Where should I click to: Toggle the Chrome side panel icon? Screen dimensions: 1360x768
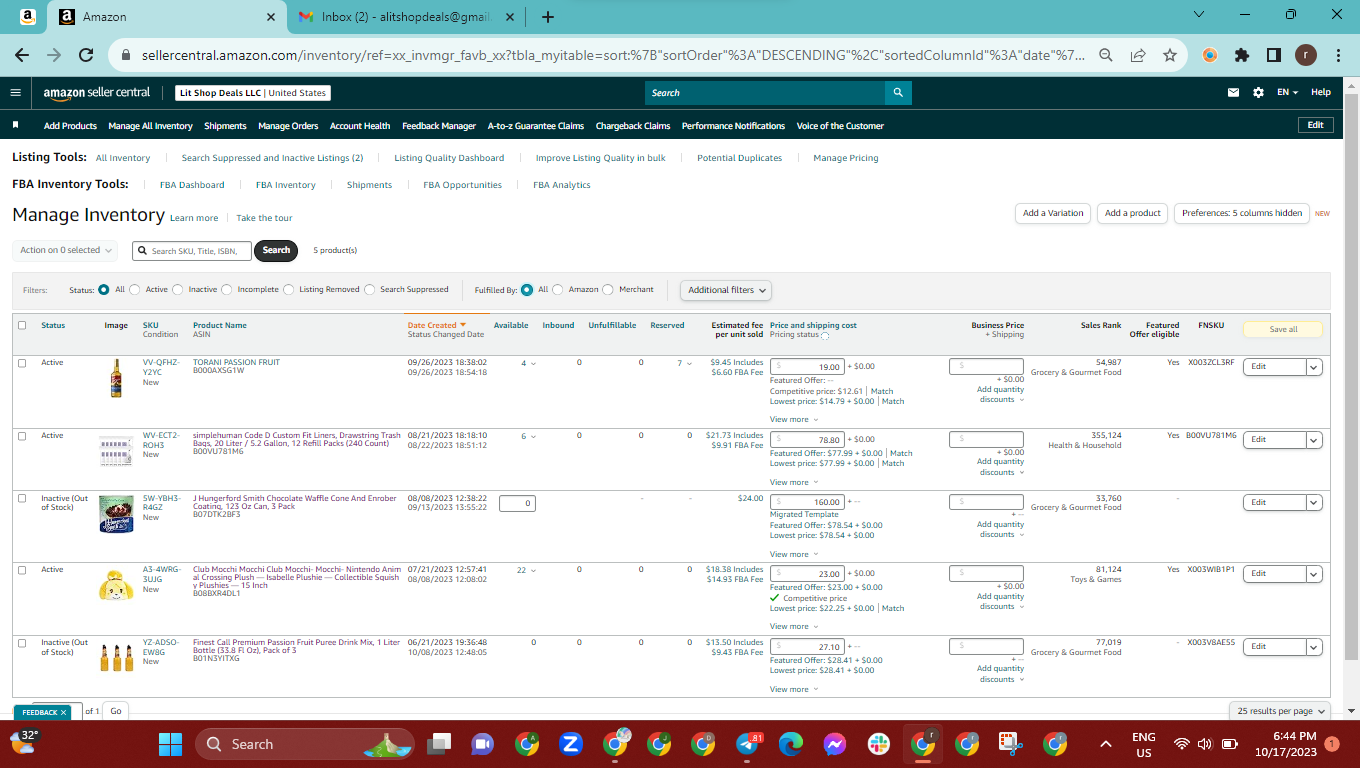click(1274, 56)
